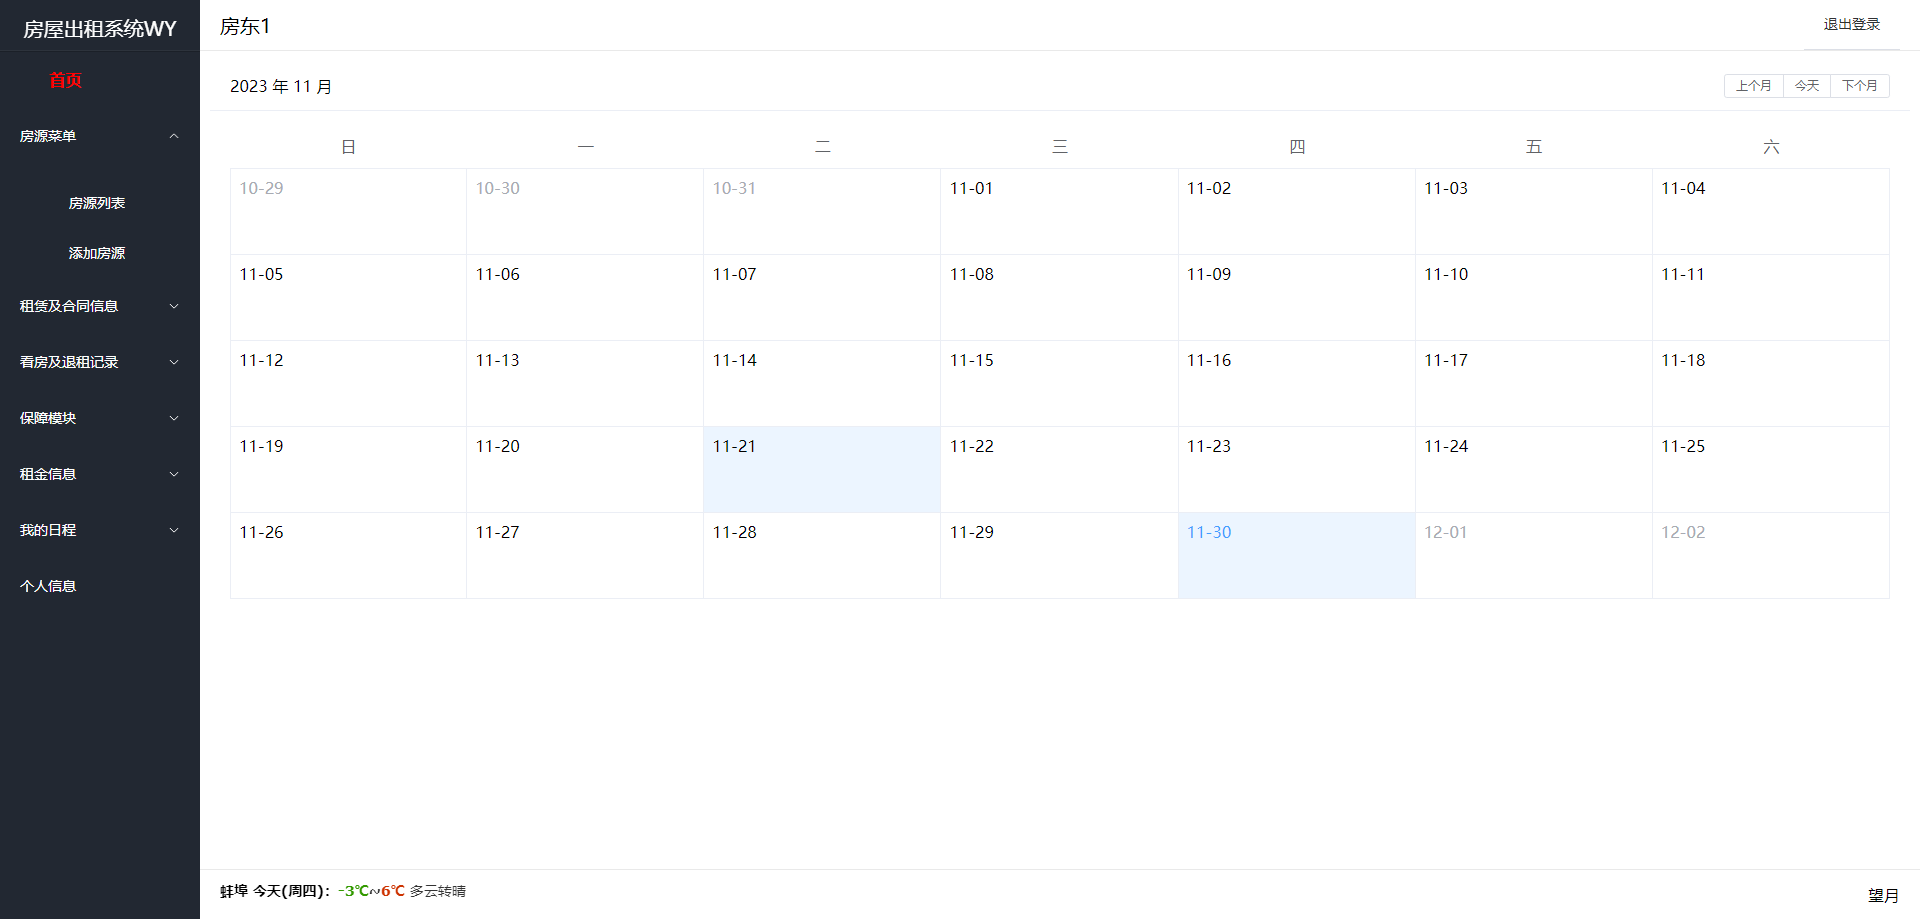The height and width of the screenshot is (919, 1920).
Task: Select the 11-15 calendar cell
Action: point(1058,383)
